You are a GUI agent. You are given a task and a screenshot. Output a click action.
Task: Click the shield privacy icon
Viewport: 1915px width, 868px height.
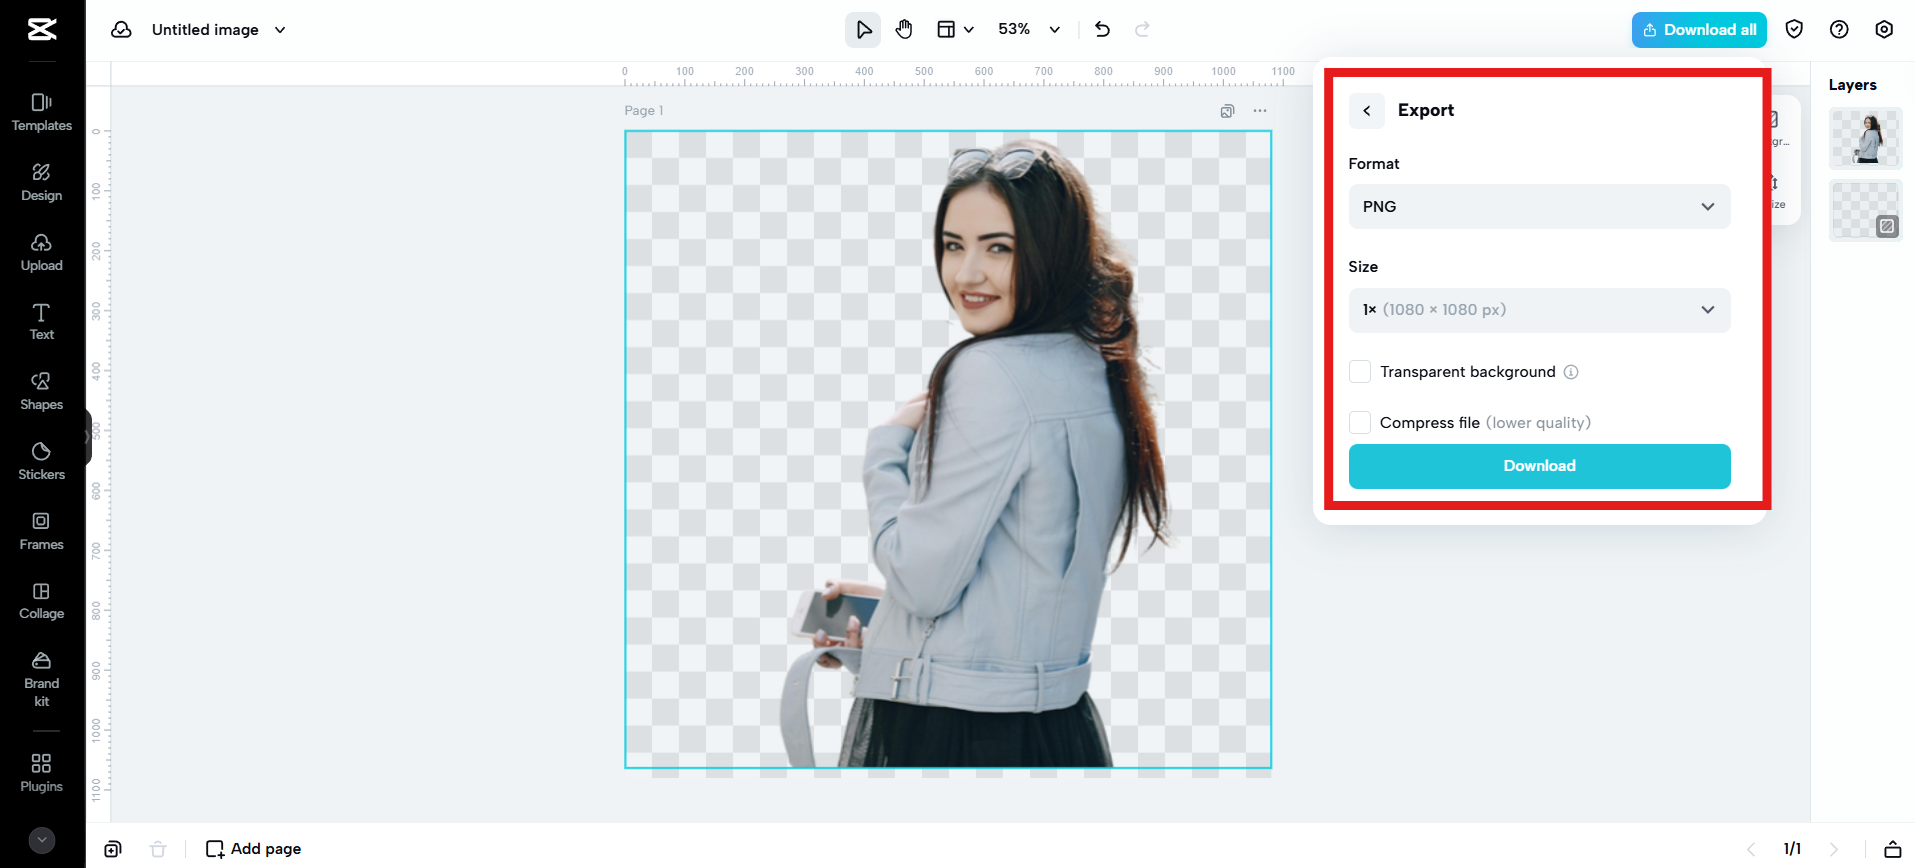[1794, 30]
